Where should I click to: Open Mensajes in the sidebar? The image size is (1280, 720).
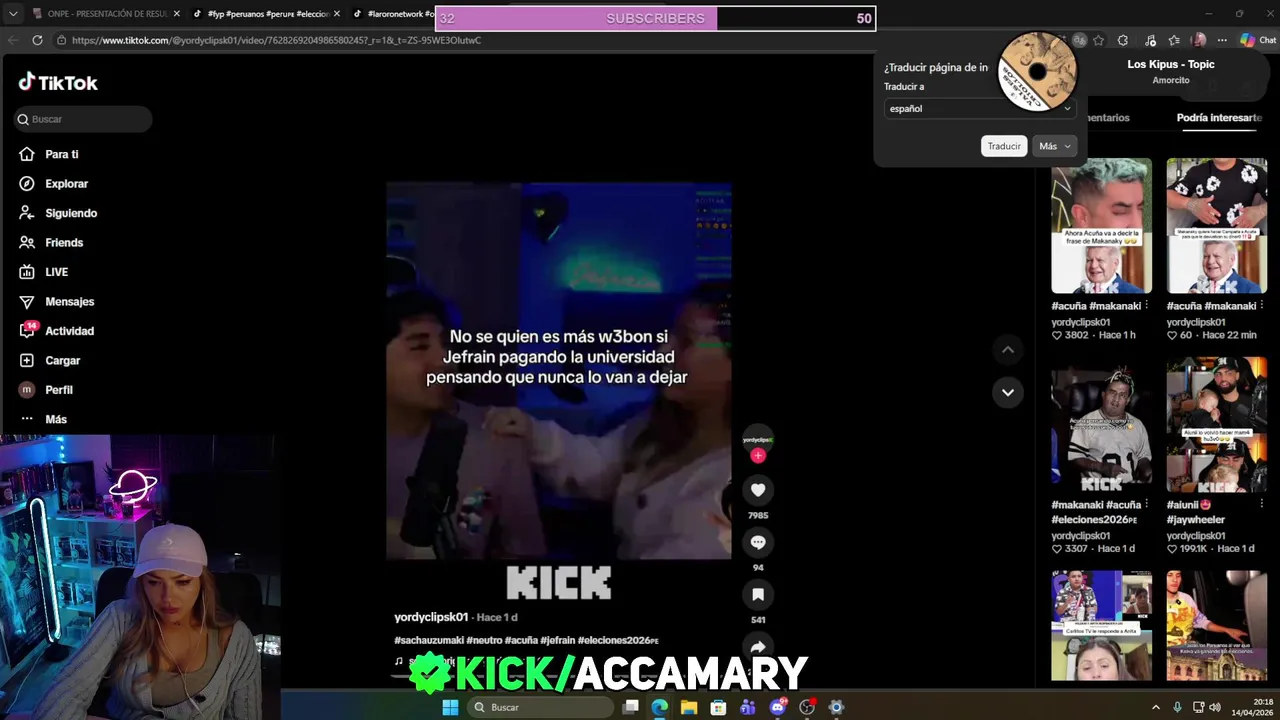[57, 301]
